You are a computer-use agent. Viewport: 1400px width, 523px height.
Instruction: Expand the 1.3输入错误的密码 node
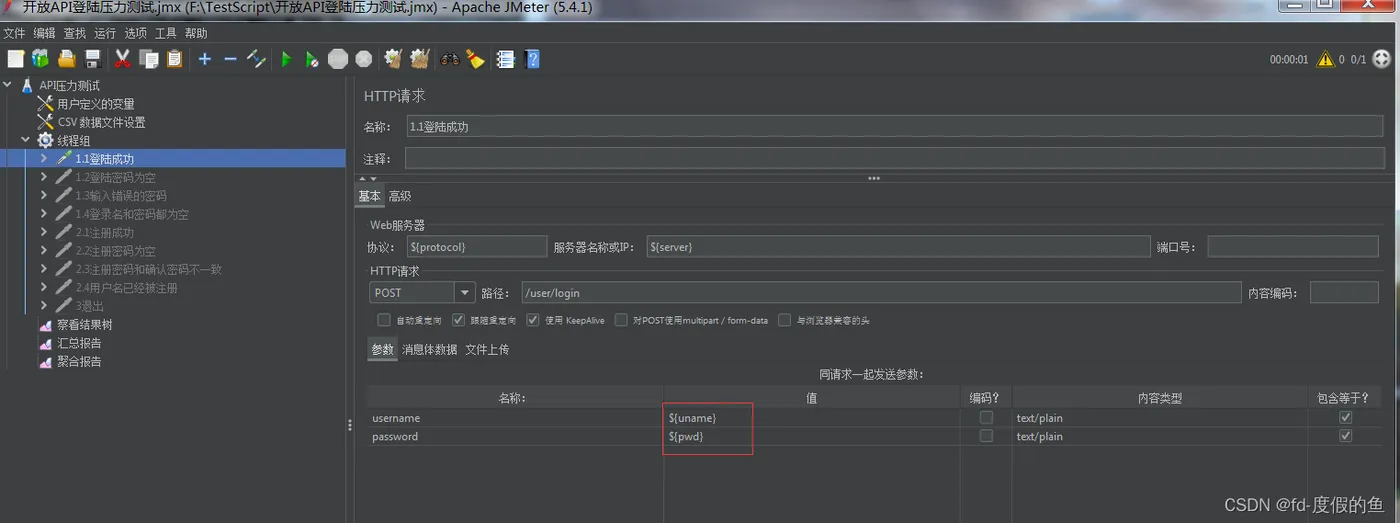pos(44,196)
